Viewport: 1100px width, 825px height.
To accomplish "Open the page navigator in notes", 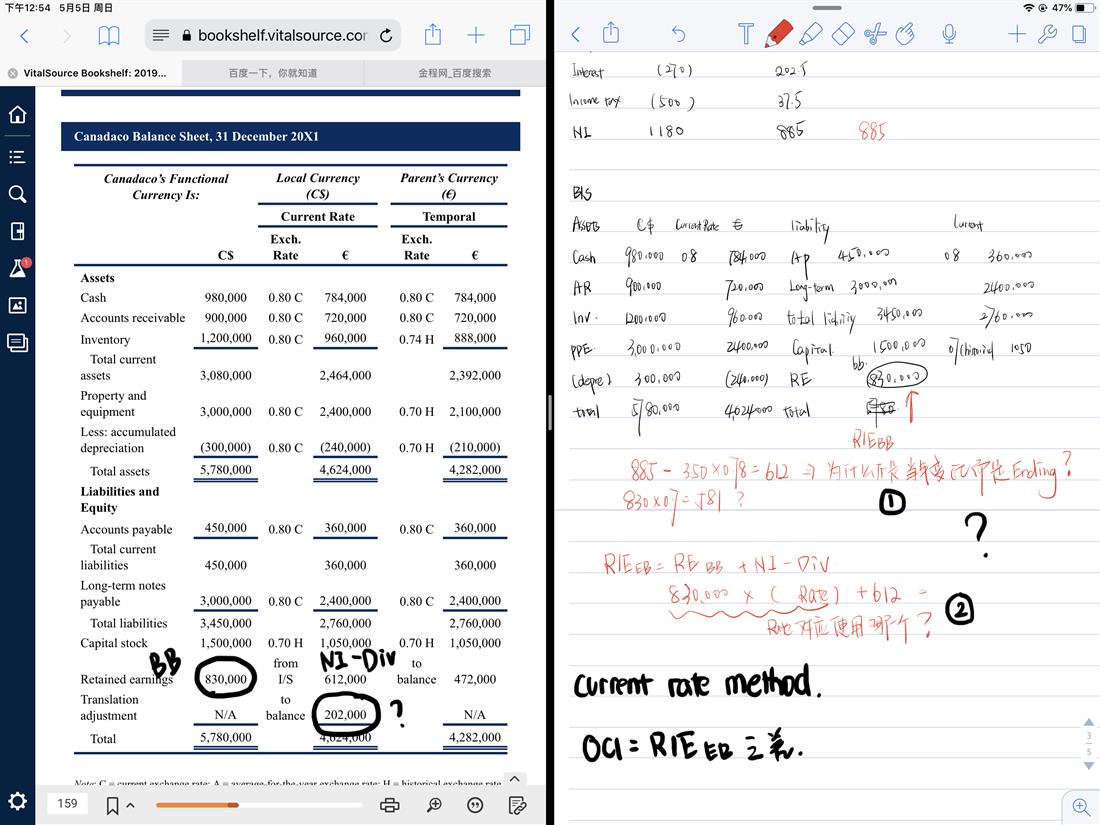I will click(1079, 34).
